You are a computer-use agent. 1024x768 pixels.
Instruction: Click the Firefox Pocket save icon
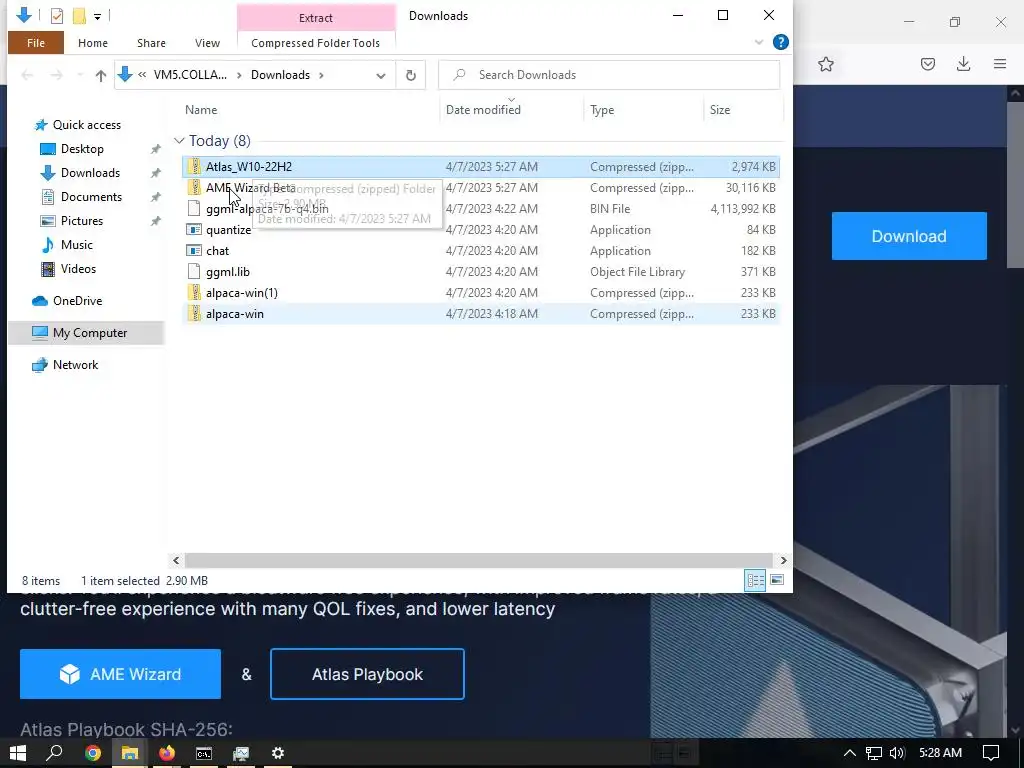tap(928, 64)
